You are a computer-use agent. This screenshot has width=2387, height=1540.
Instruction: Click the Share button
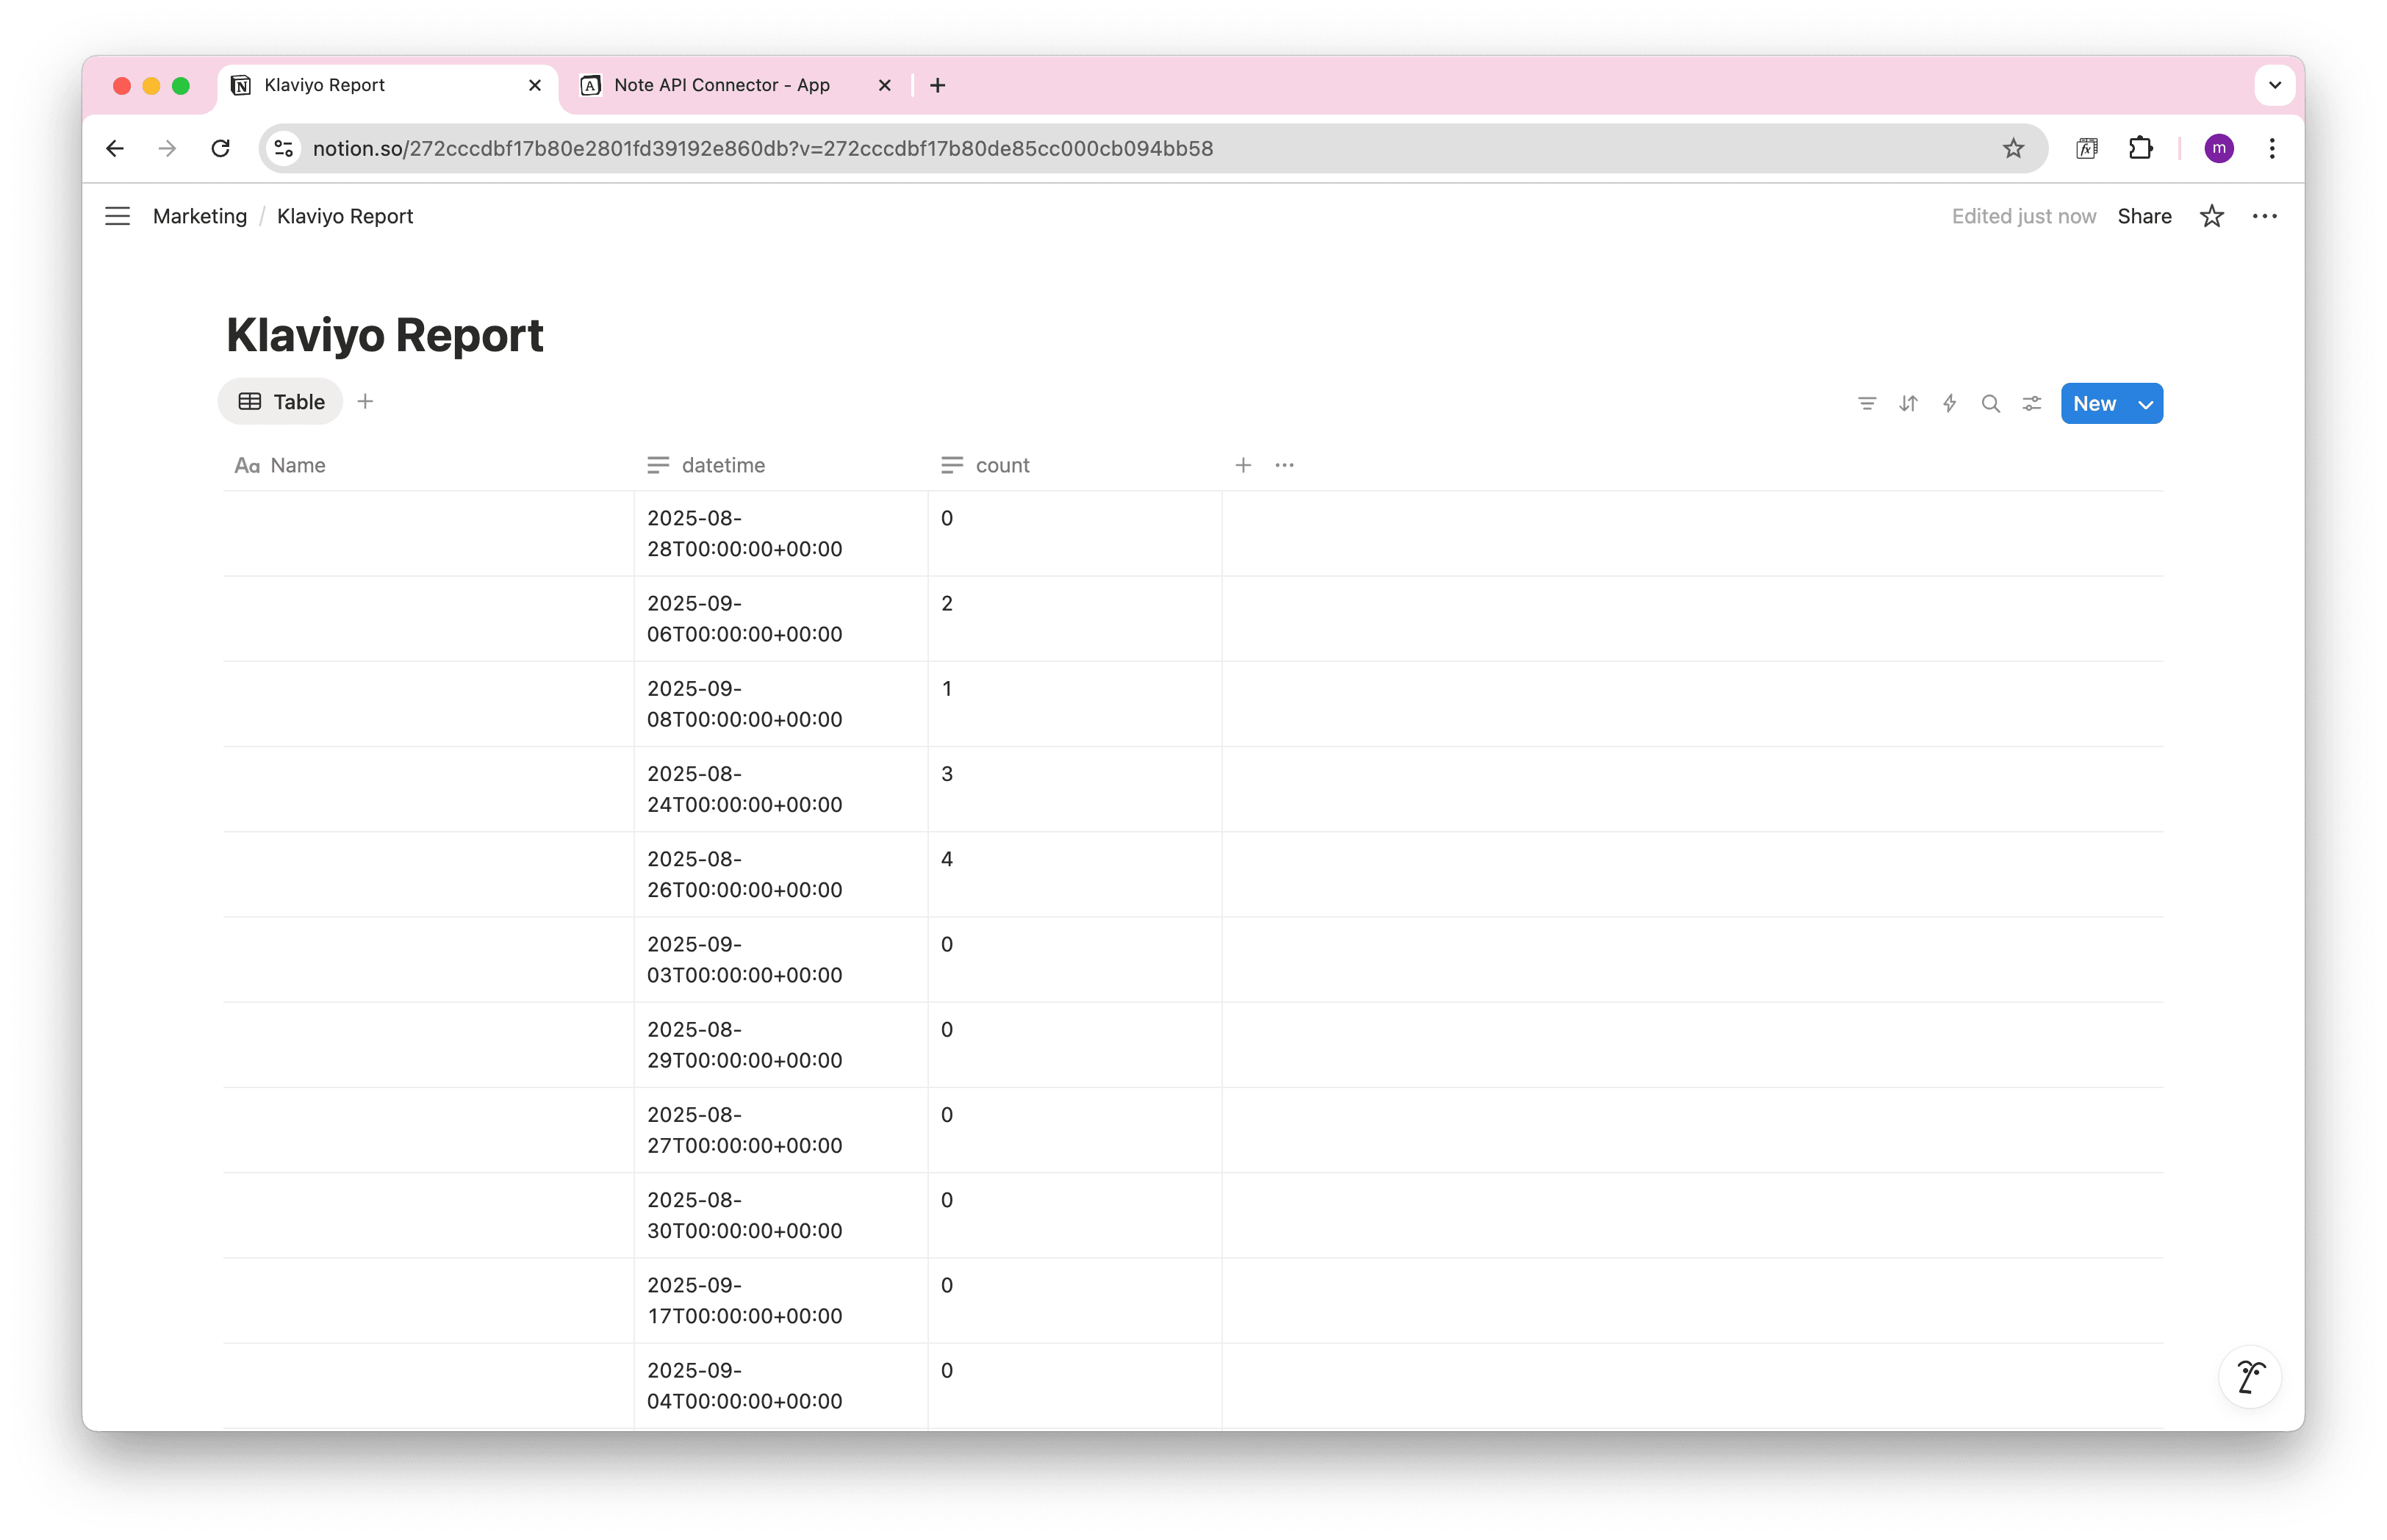(x=2144, y=216)
